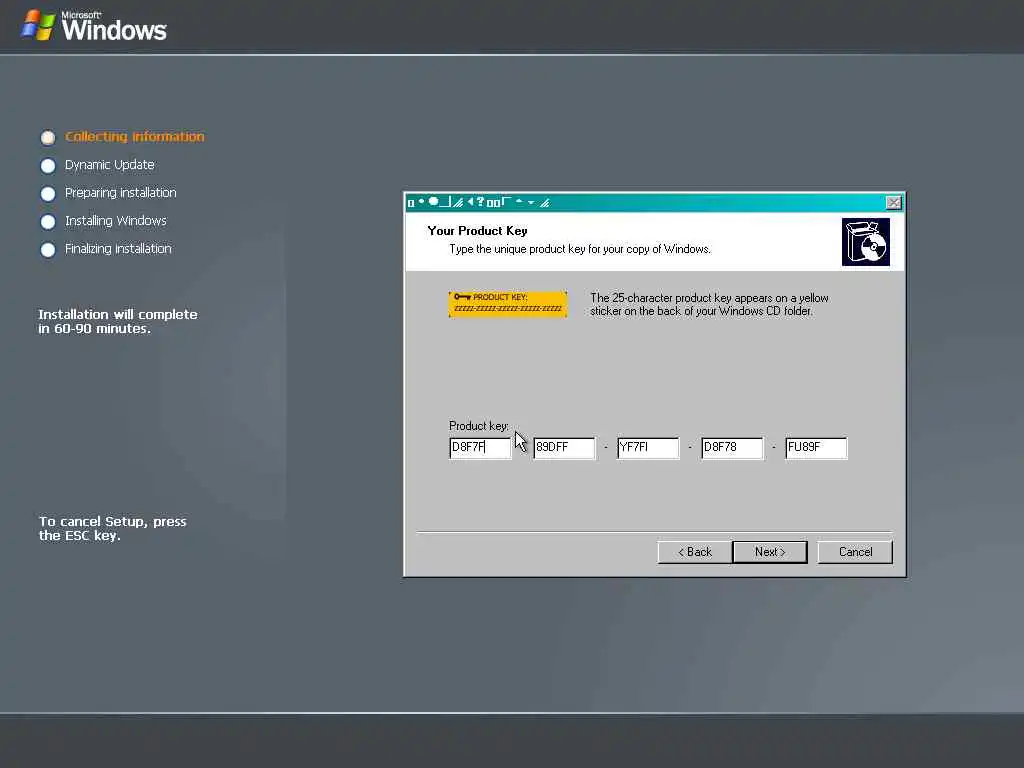Select the second key field 89DFF
This screenshot has height=768, width=1024.
(564, 447)
